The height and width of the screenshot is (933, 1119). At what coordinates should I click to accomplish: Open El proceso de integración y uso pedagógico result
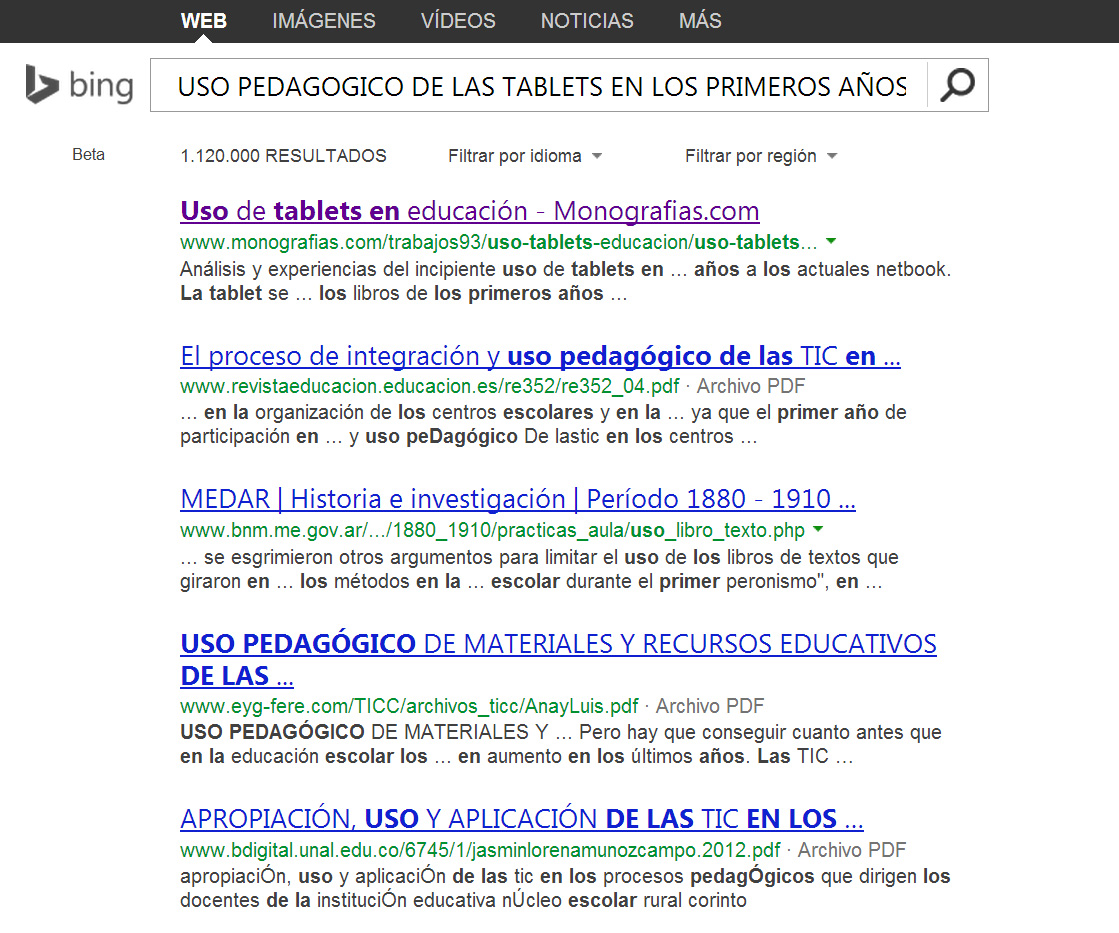[540, 355]
